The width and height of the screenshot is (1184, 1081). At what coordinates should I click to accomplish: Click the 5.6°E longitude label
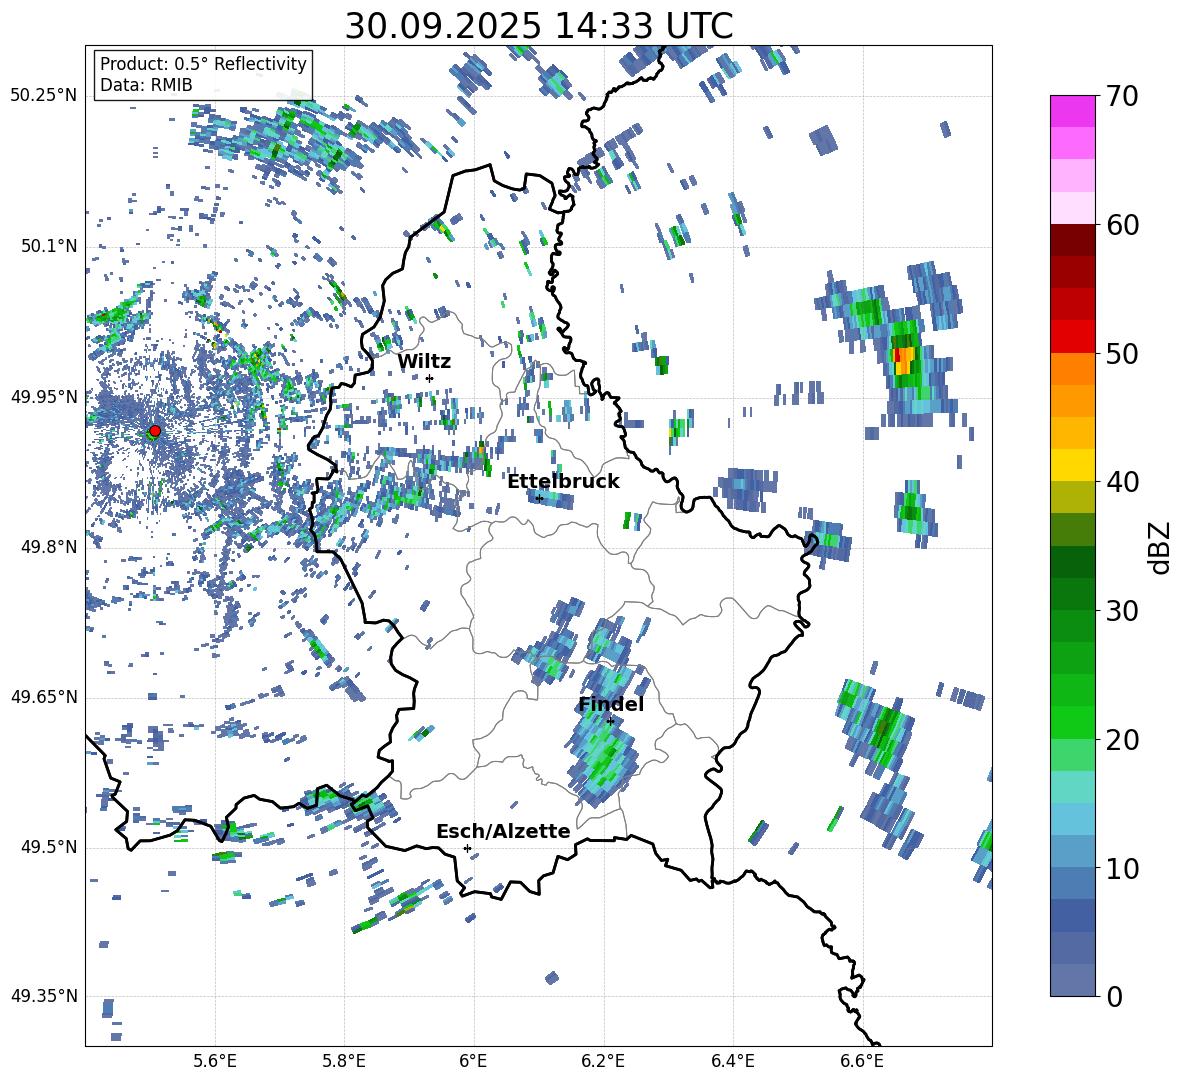(x=215, y=1061)
